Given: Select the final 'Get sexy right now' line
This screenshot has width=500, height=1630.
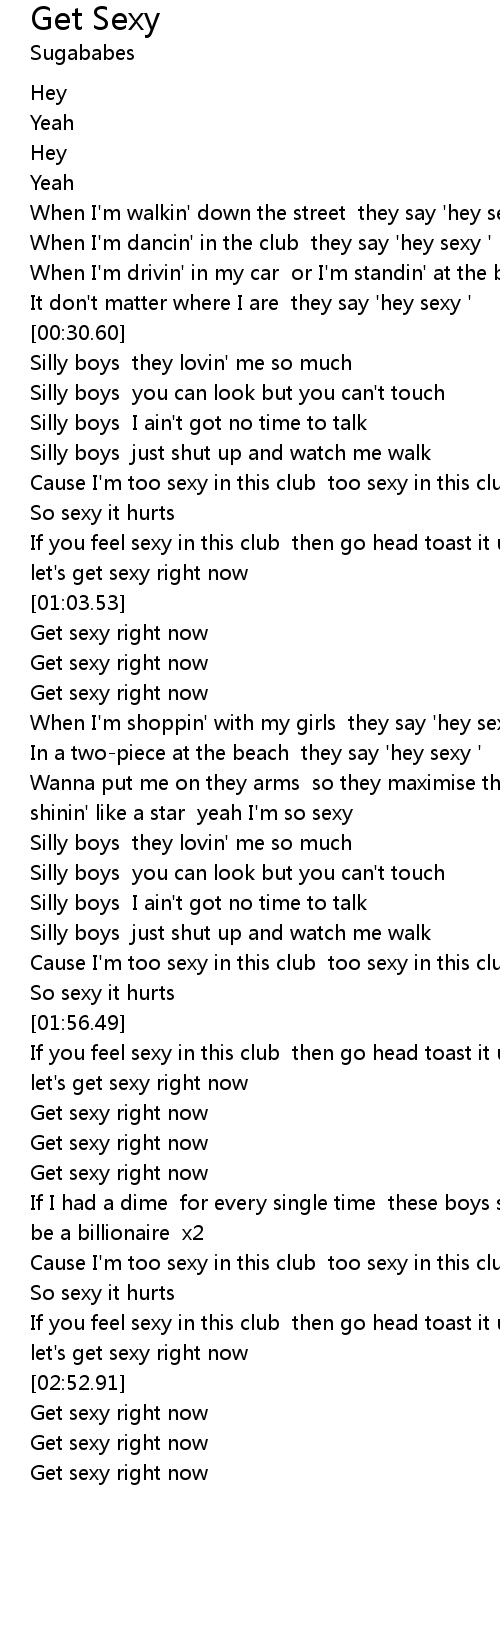Looking at the screenshot, I should pos(119,1473).
